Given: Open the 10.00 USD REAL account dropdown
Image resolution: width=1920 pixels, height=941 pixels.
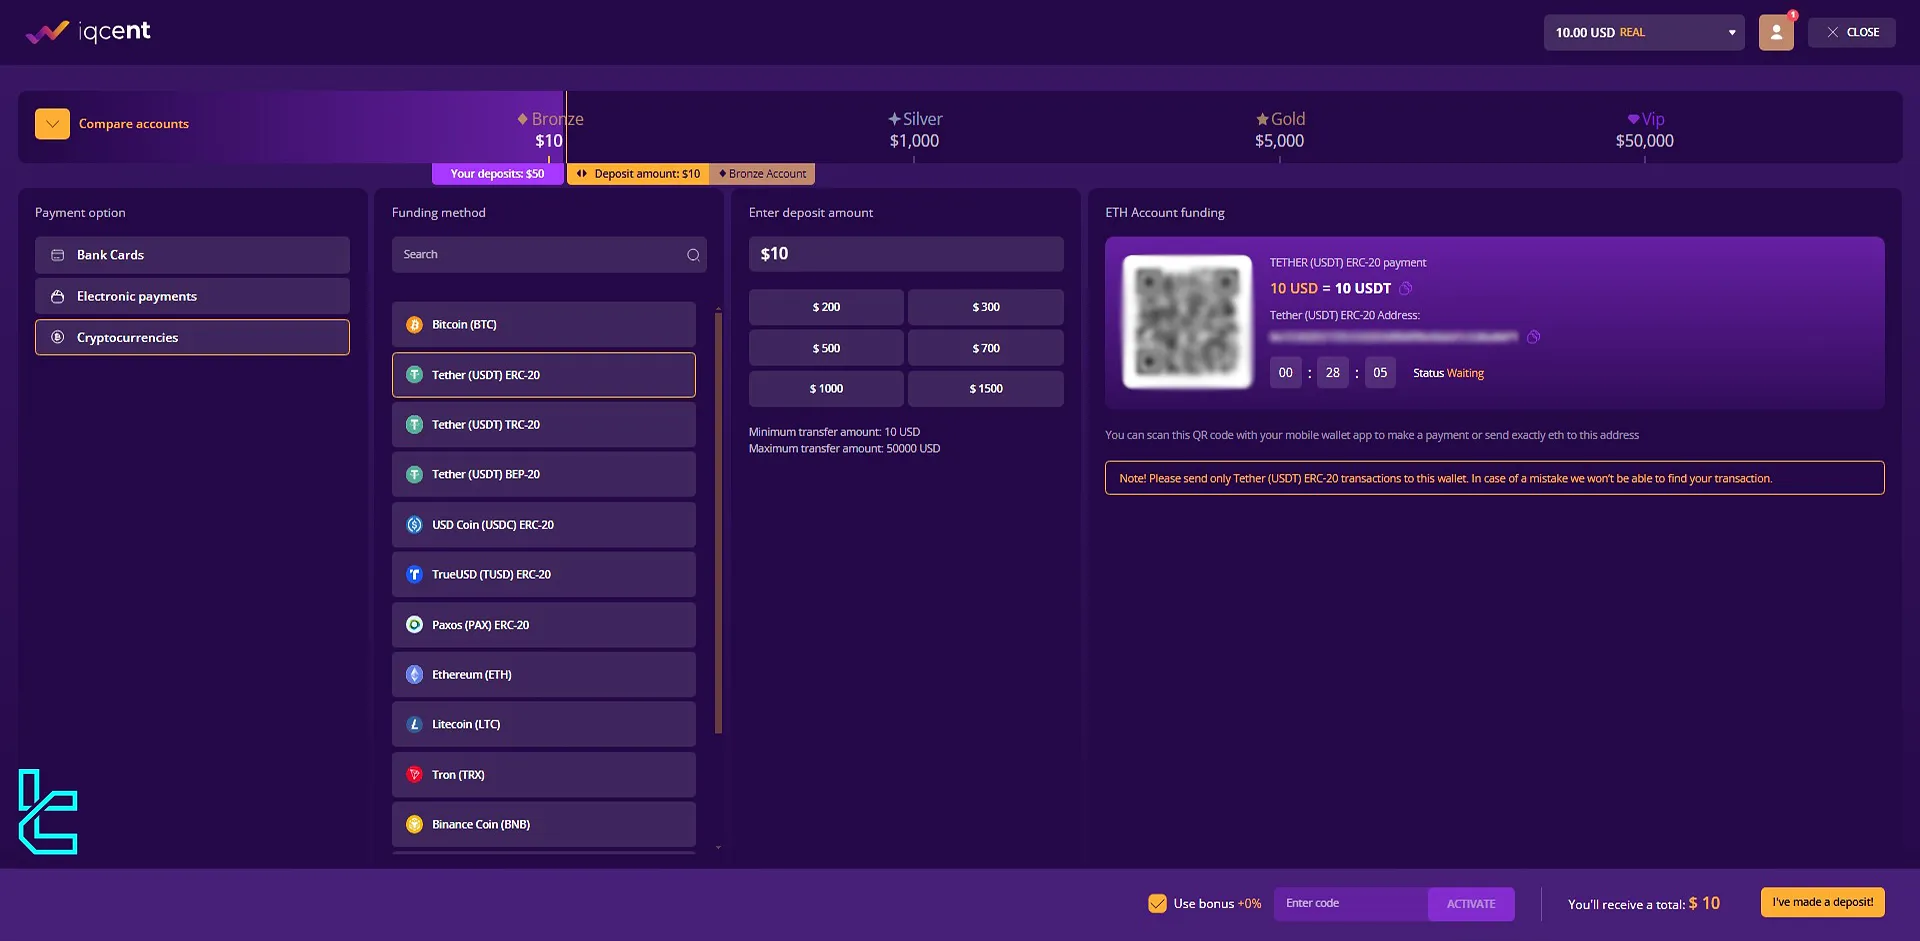Looking at the screenshot, I should click(1644, 32).
